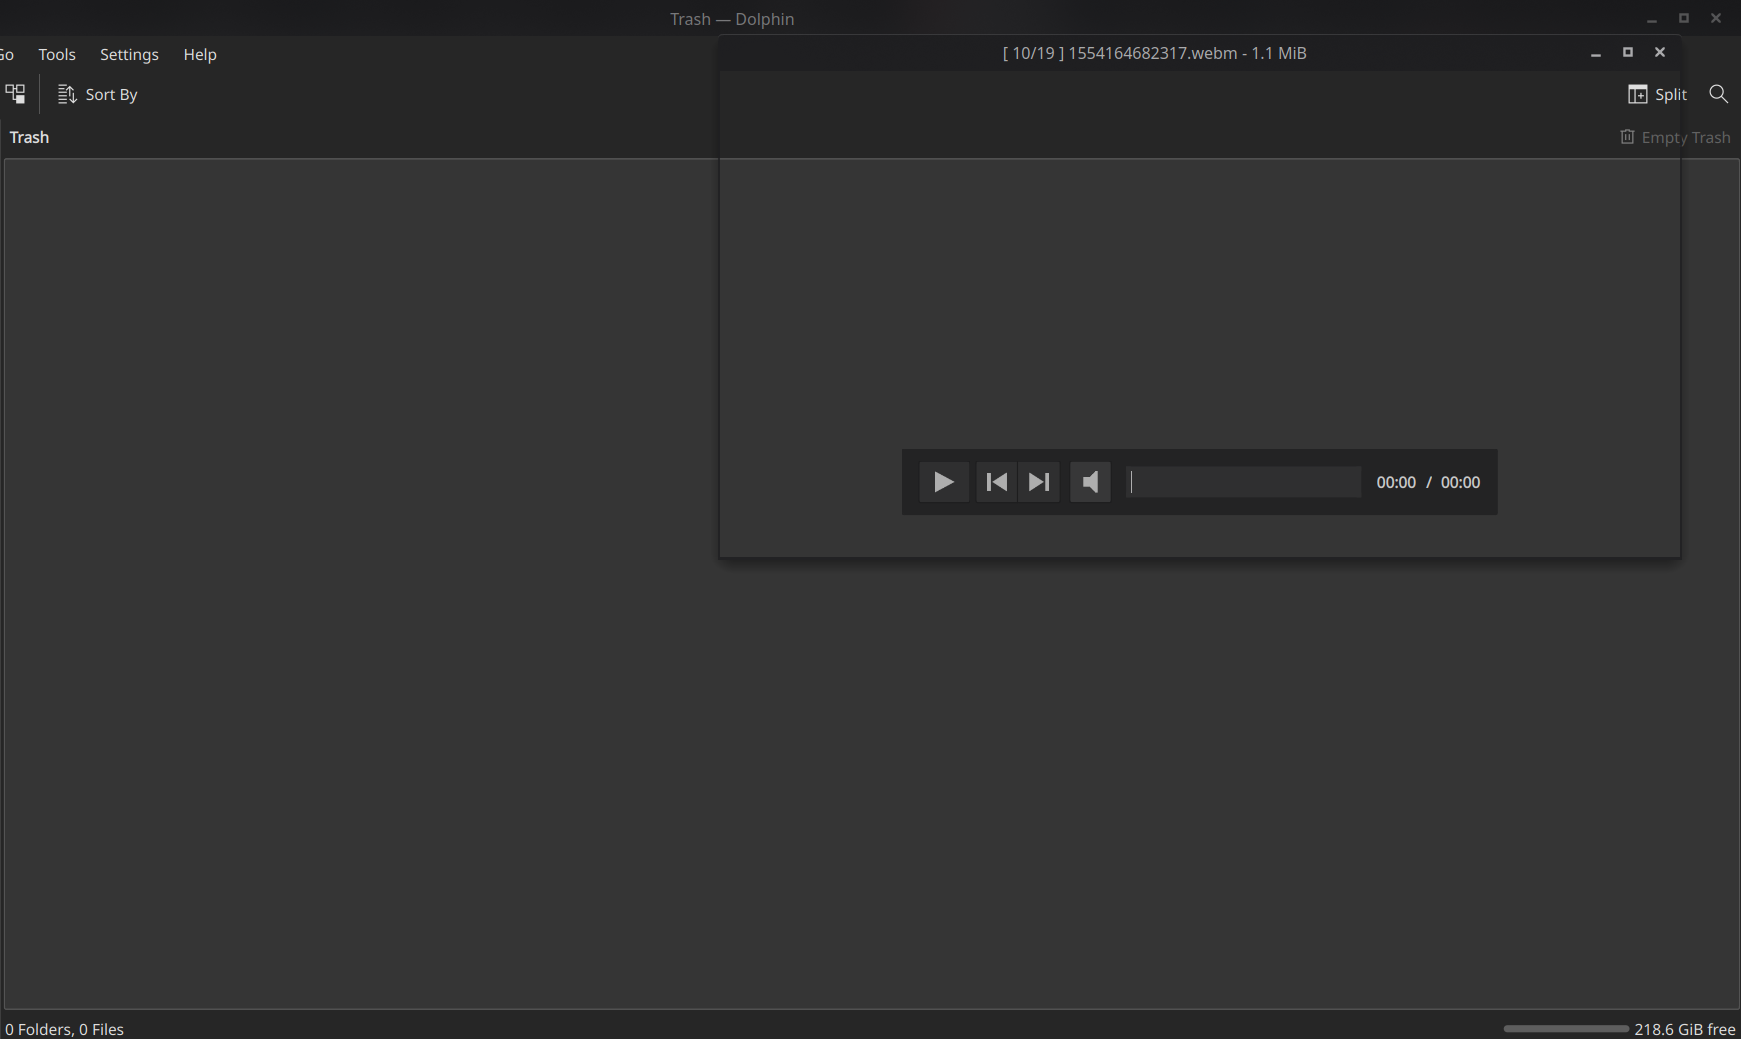
Task: Click the speaker icon in the player
Action: tap(1089, 481)
